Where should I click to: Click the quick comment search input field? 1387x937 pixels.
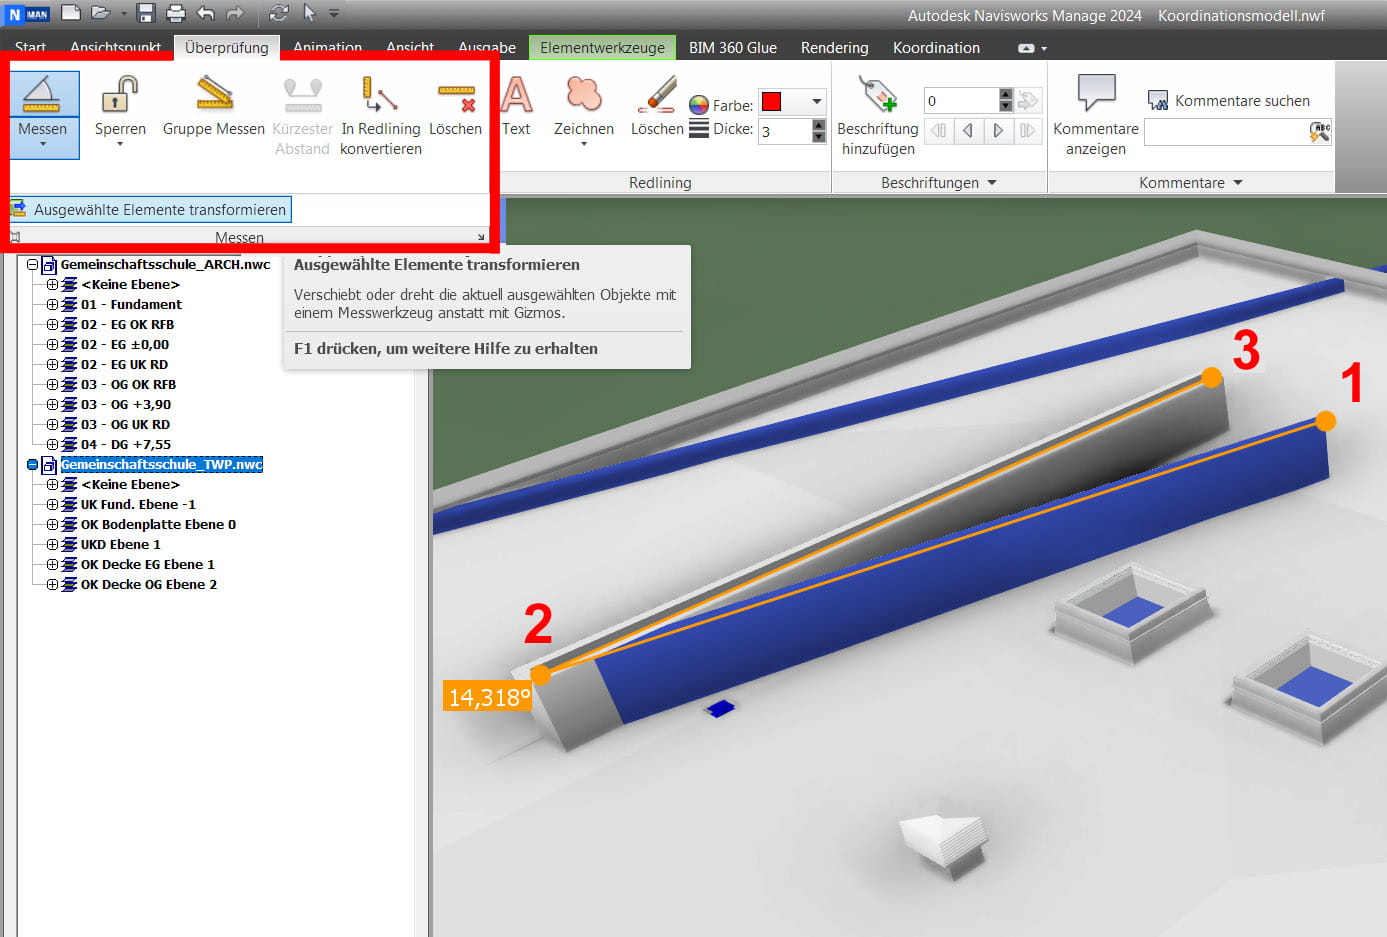tap(1225, 132)
